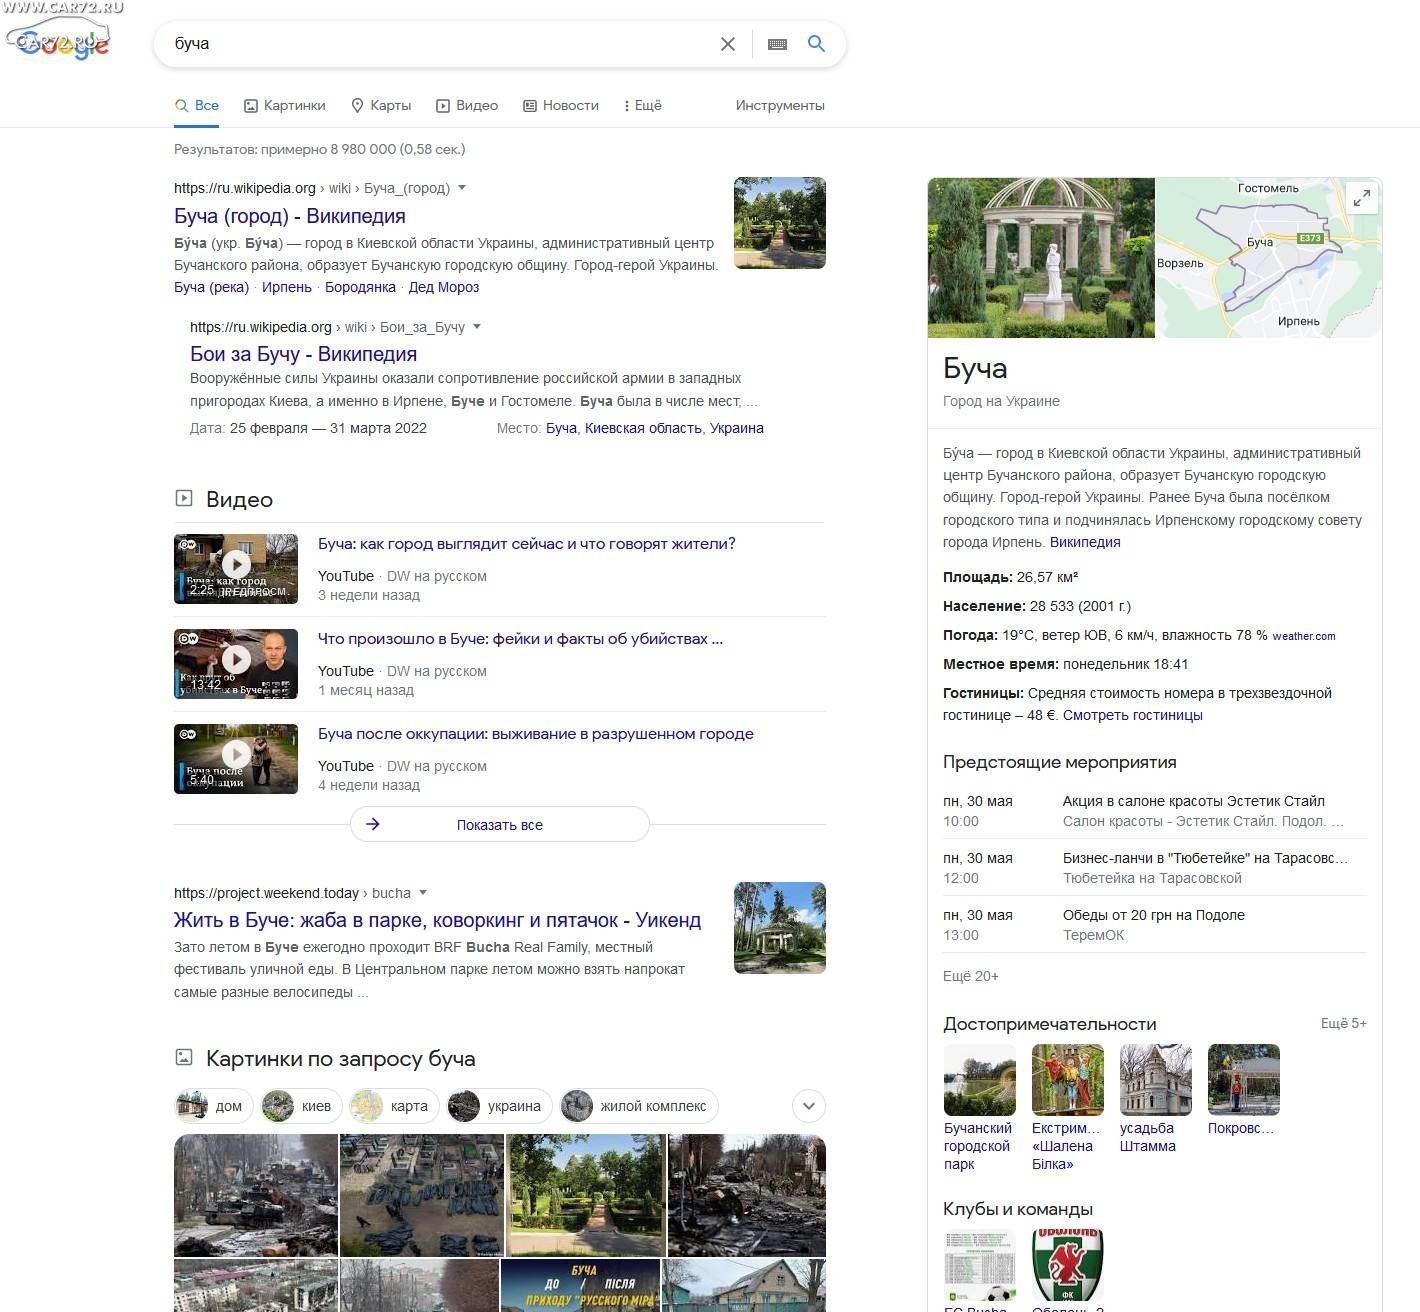The height and width of the screenshot is (1312, 1420).
Task: Filter images by 'дом' chip
Action: 214,1106
